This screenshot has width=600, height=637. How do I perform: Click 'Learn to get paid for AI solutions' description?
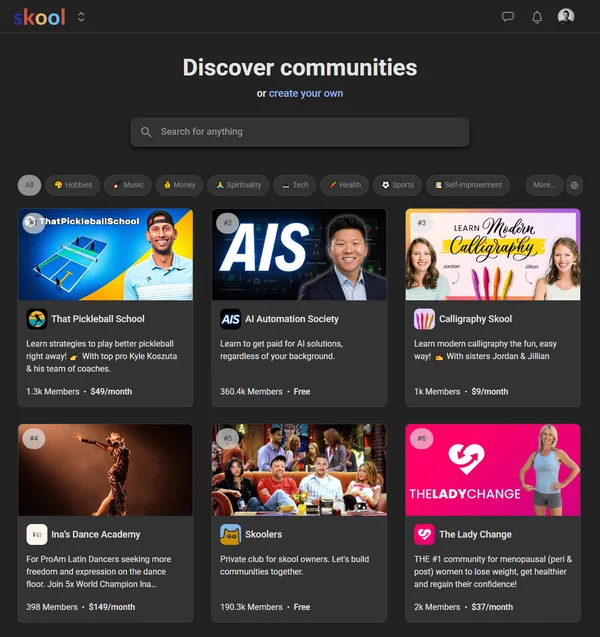[x=281, y=350]
